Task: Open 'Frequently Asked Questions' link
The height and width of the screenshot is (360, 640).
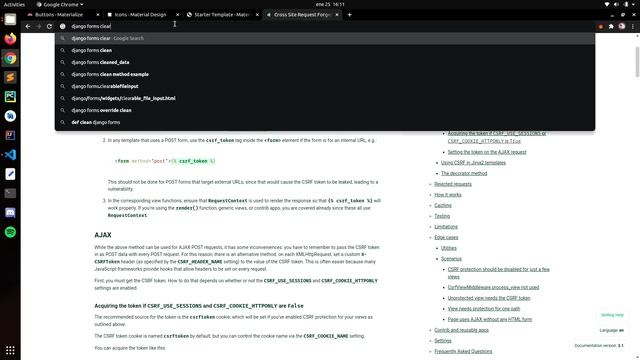Action: point(463,351)
